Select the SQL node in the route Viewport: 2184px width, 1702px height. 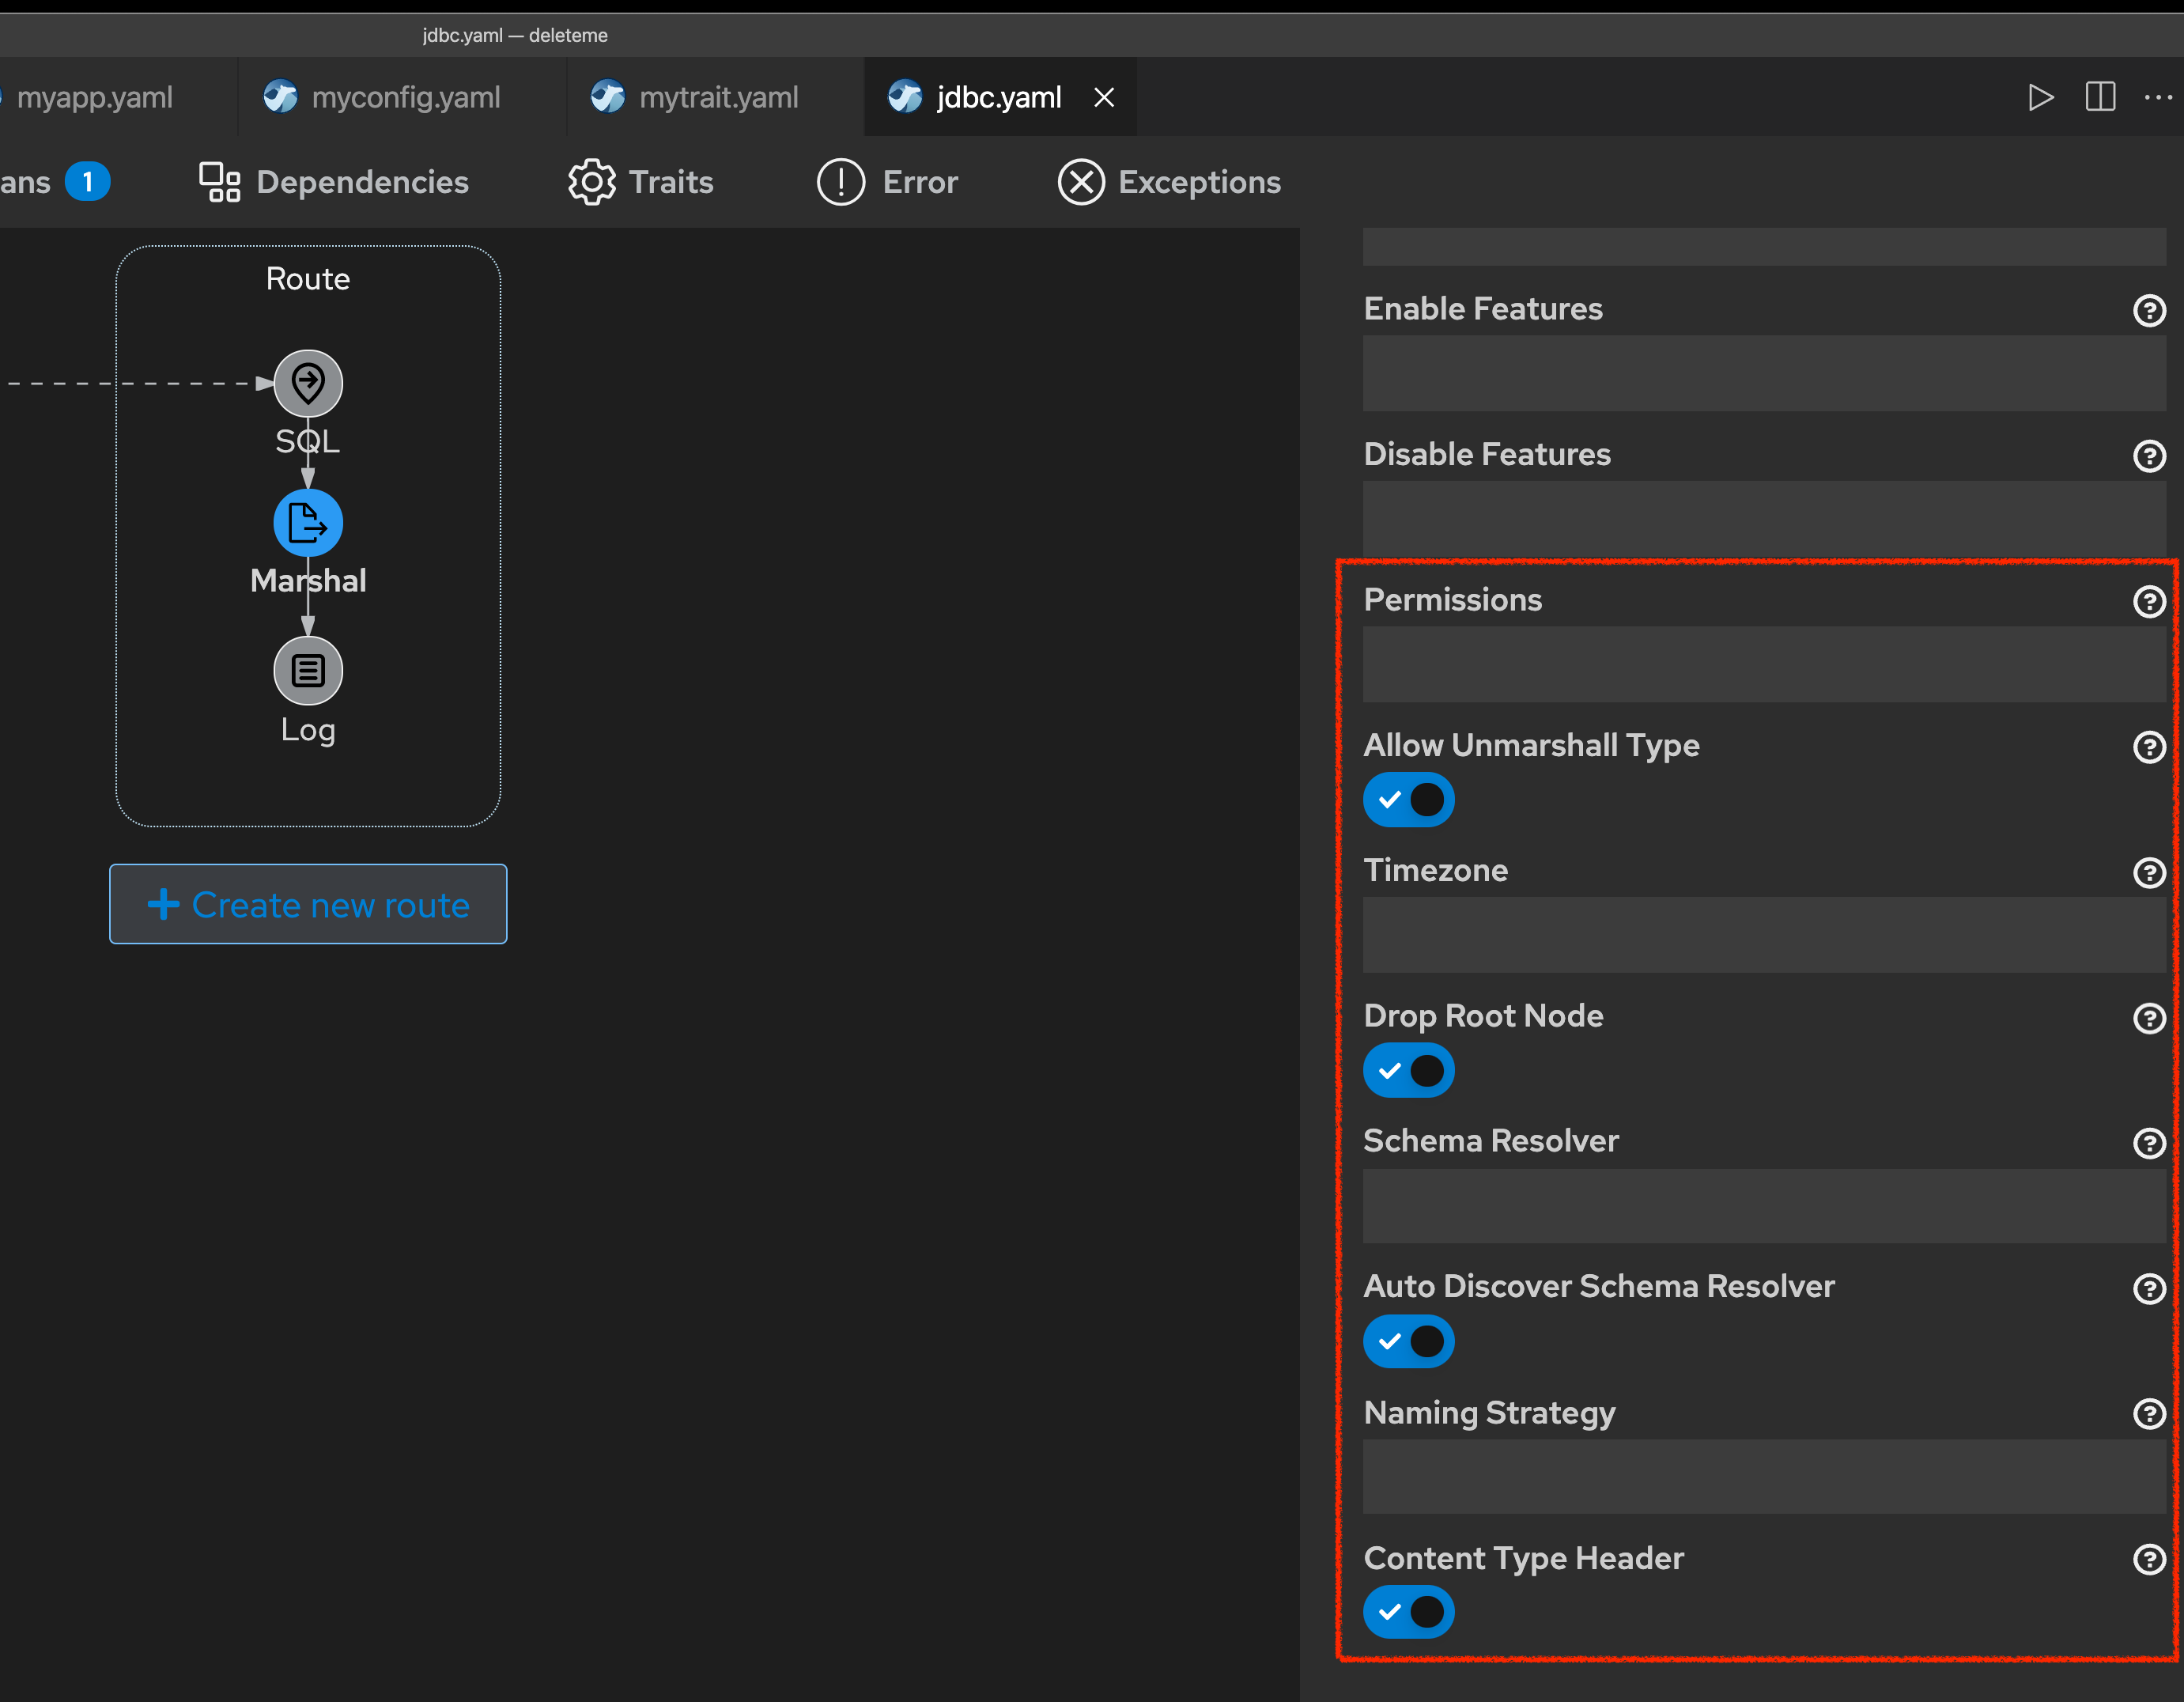point(308,383)
